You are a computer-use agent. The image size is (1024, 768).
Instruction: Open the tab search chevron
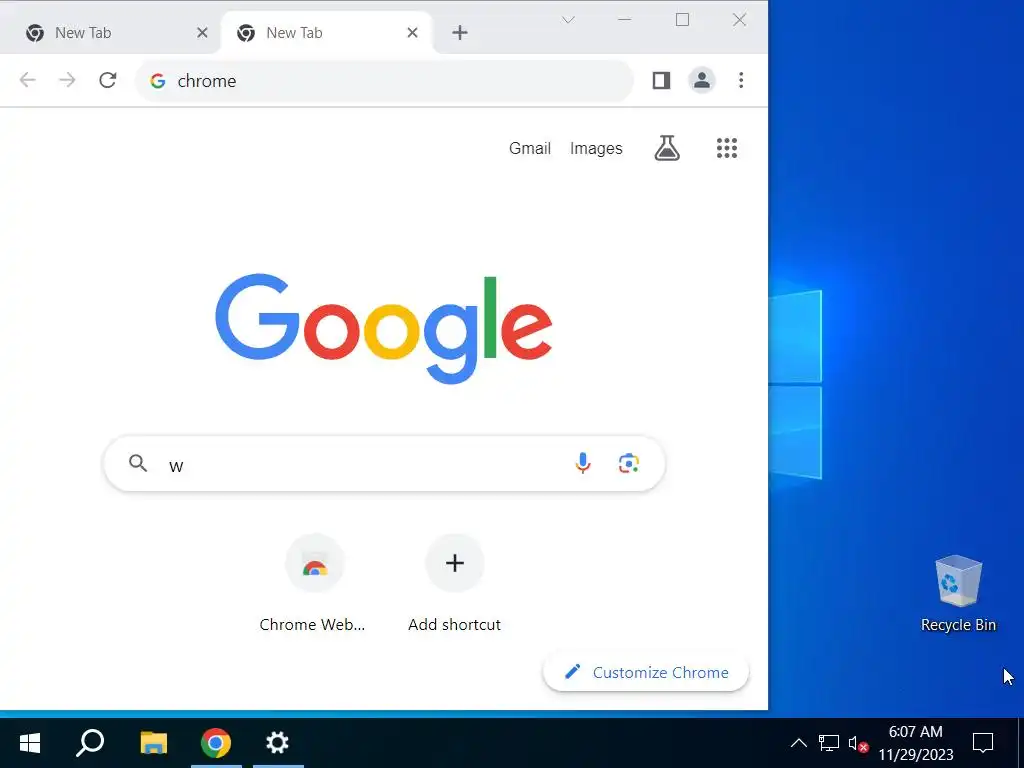[568, 20]
